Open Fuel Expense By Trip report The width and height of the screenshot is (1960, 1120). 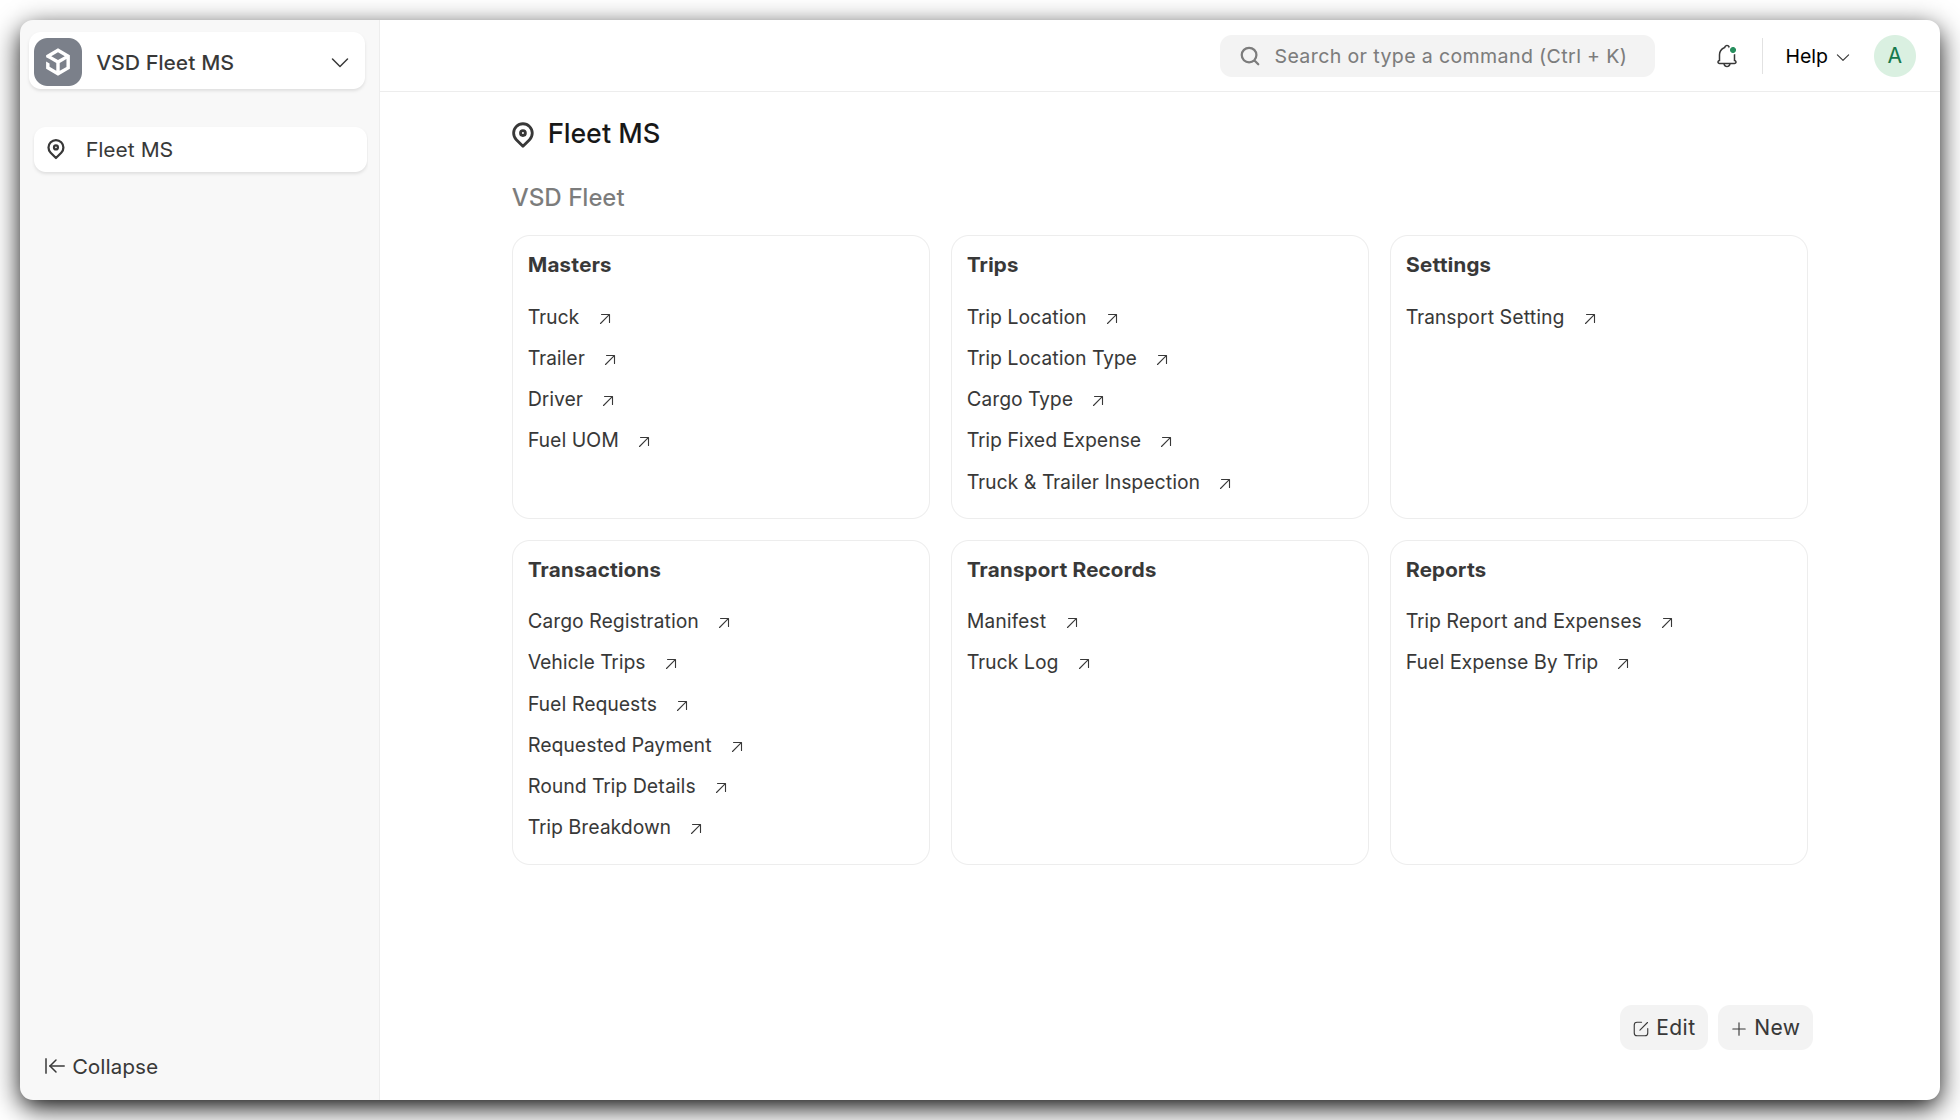(x=1502, y=662)
